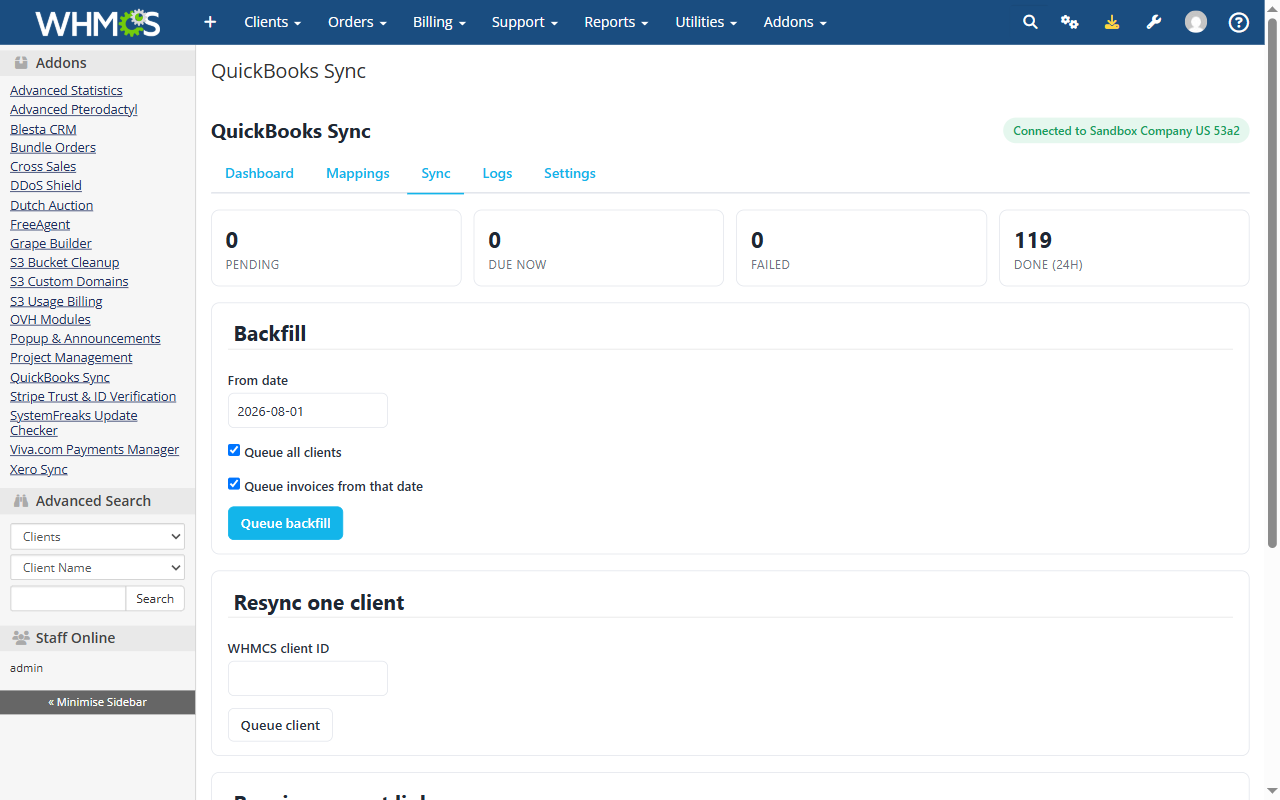Open the Grape Builder link

51,243
